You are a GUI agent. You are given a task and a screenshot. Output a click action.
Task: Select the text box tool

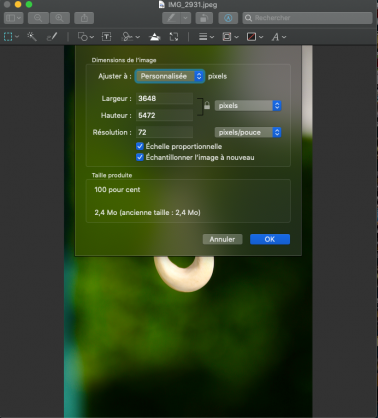point(107,37)
